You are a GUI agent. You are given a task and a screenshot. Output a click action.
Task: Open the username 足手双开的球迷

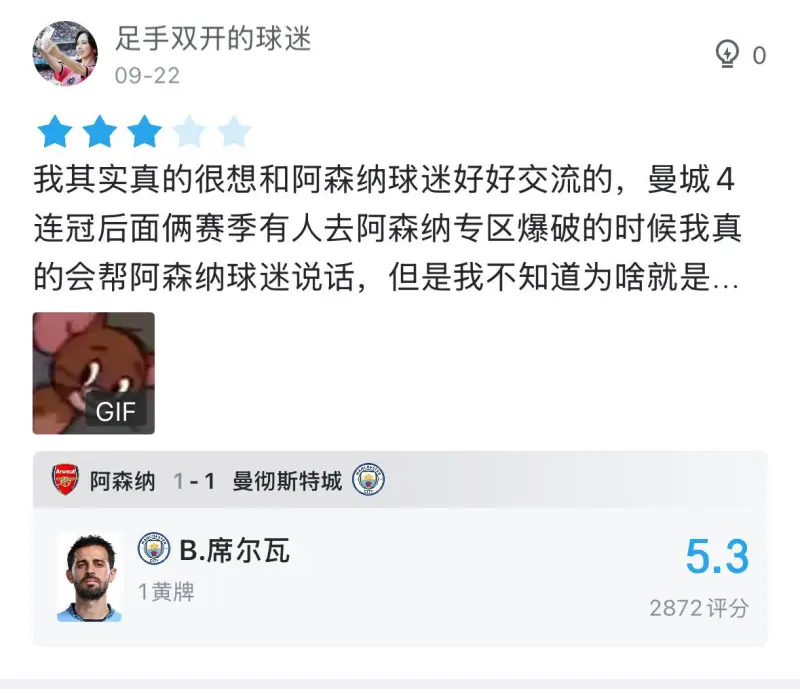[x=213, y=38]
